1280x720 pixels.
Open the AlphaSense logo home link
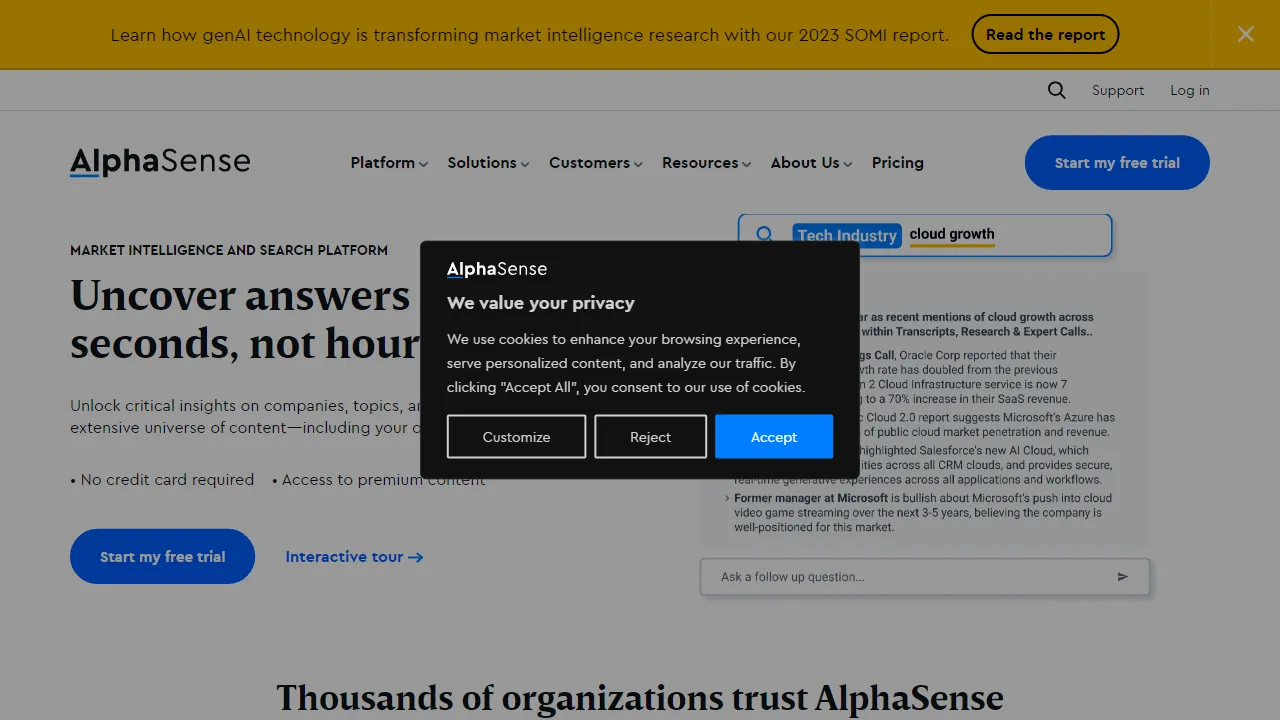pyautogui.click(x=160, y=162)
